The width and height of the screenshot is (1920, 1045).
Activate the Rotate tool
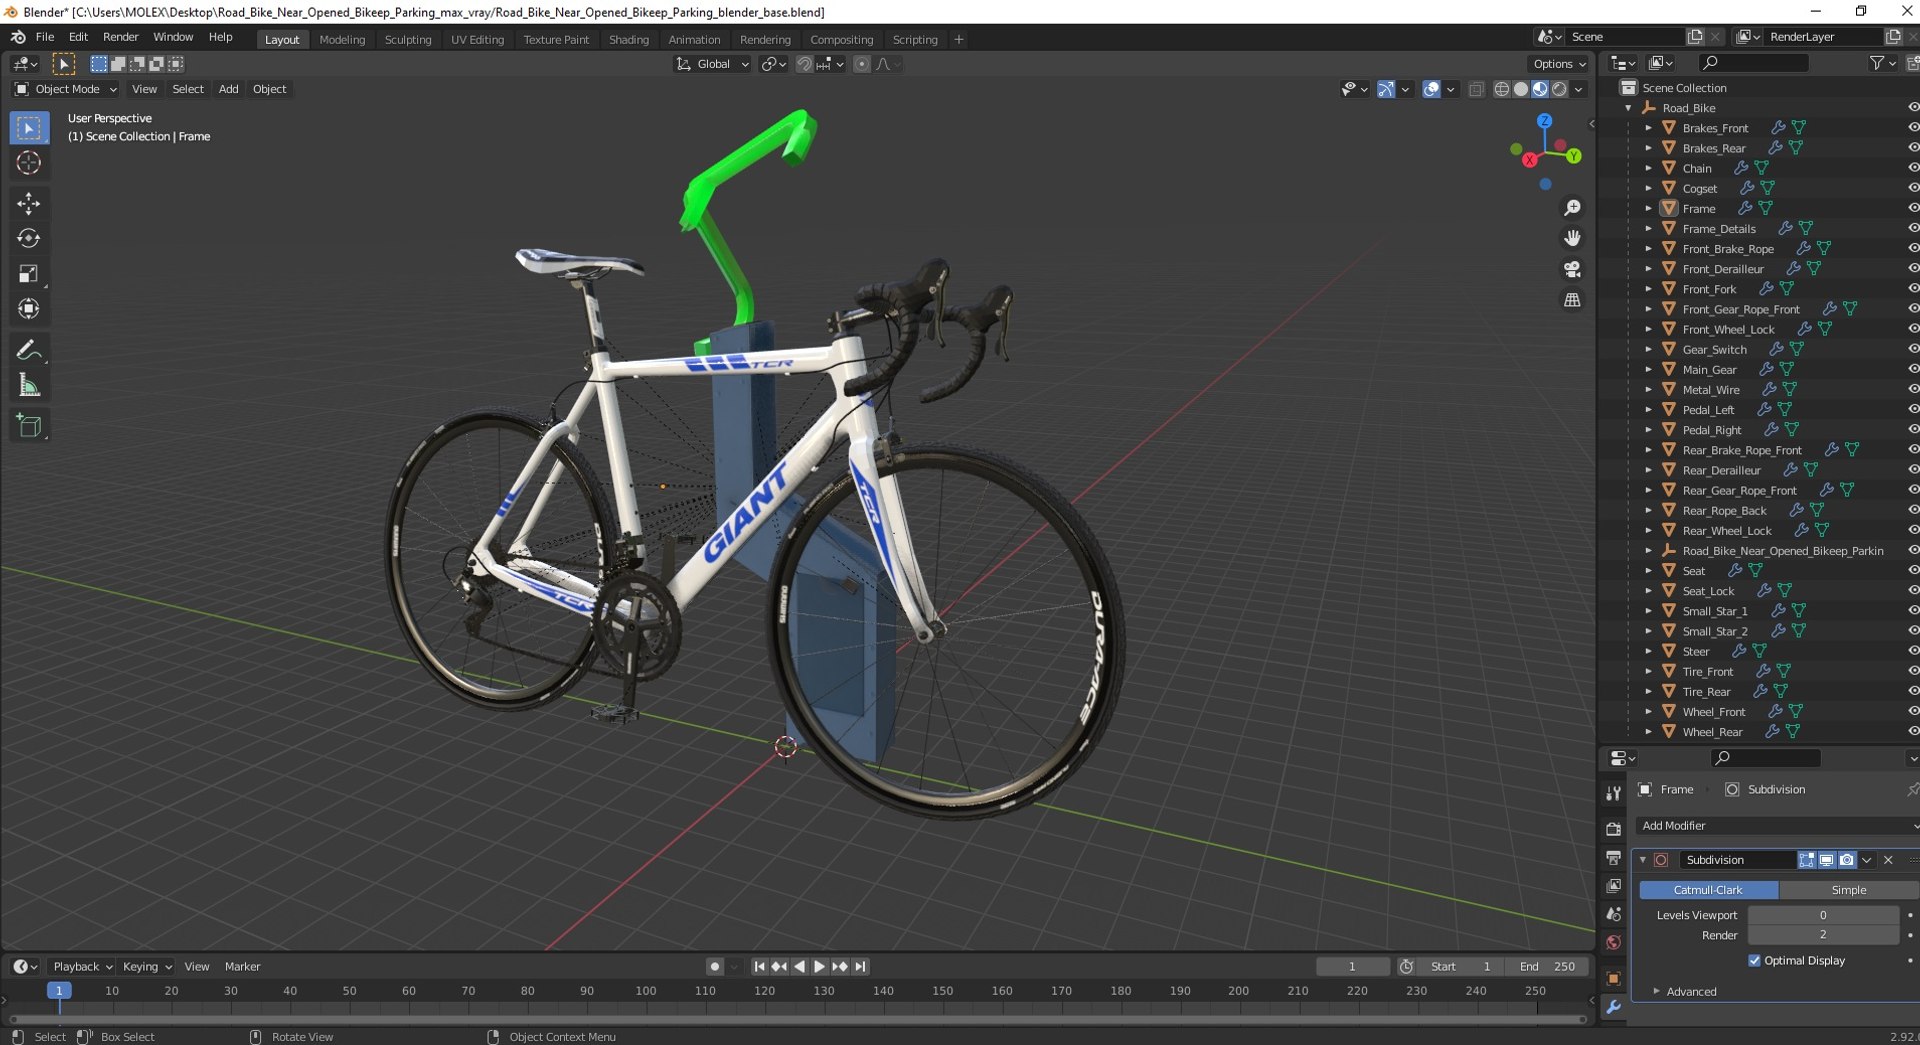click(29, 238)
